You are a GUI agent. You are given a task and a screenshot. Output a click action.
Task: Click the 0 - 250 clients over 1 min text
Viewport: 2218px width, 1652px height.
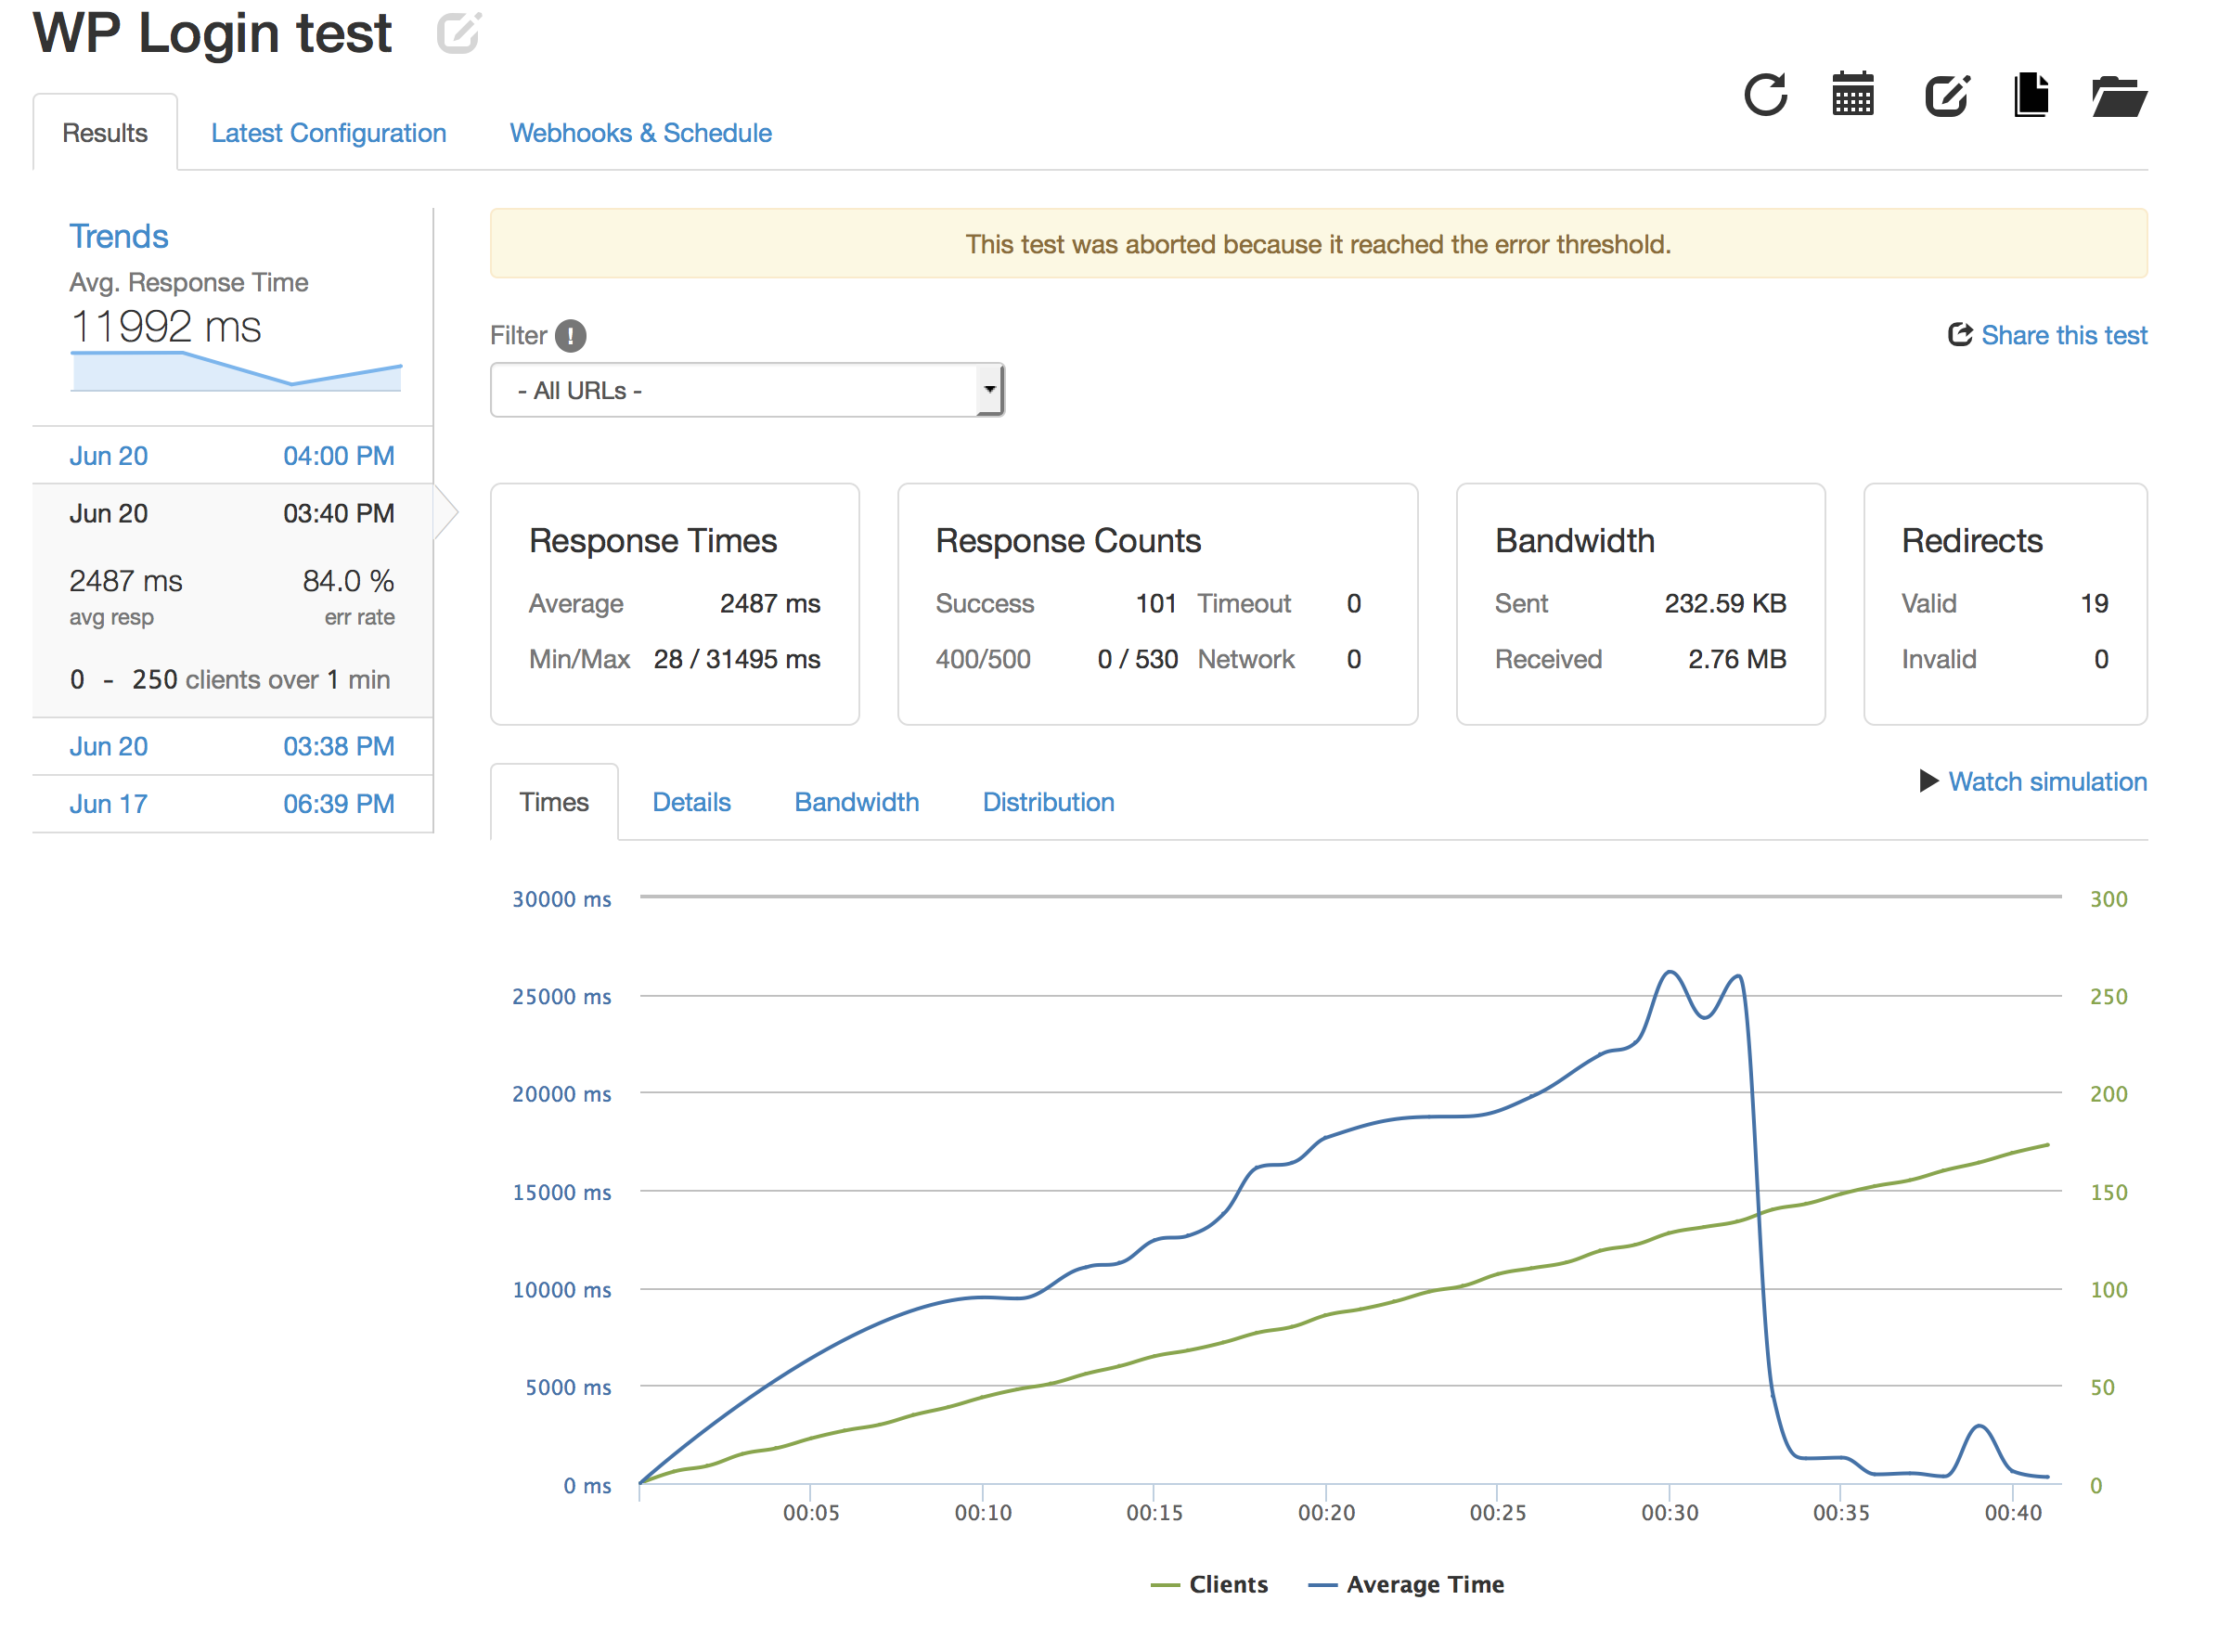click(x=230, y=680)
